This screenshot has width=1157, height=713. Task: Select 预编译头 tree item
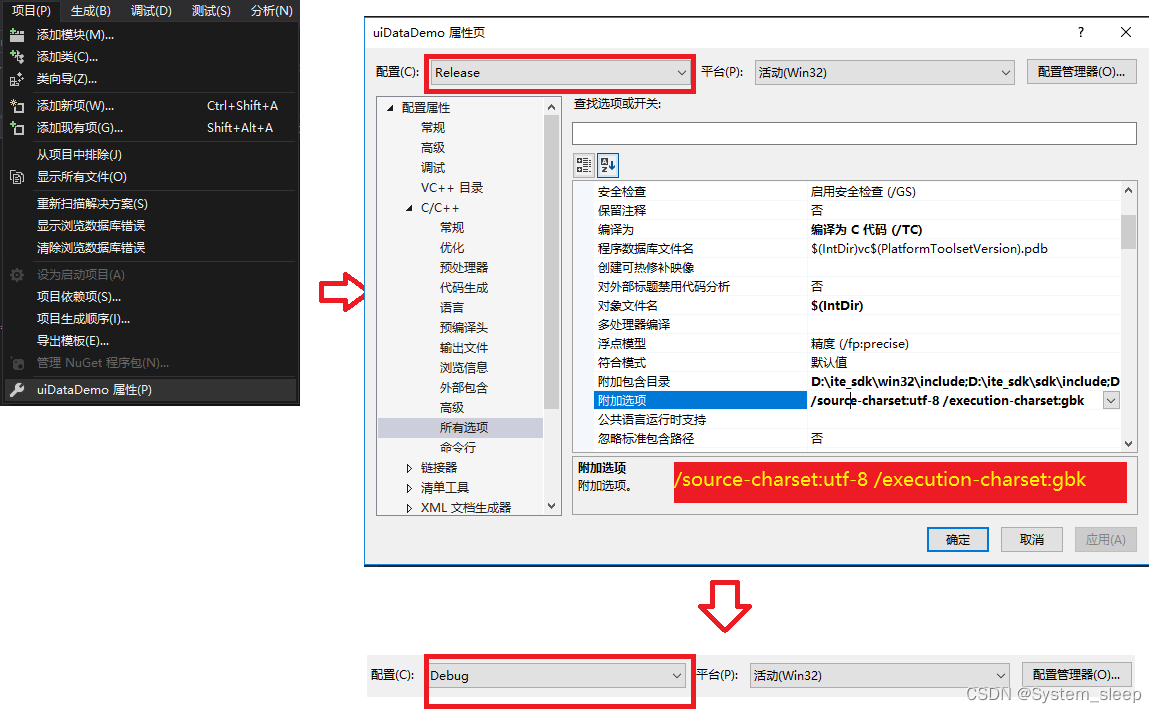463,327
